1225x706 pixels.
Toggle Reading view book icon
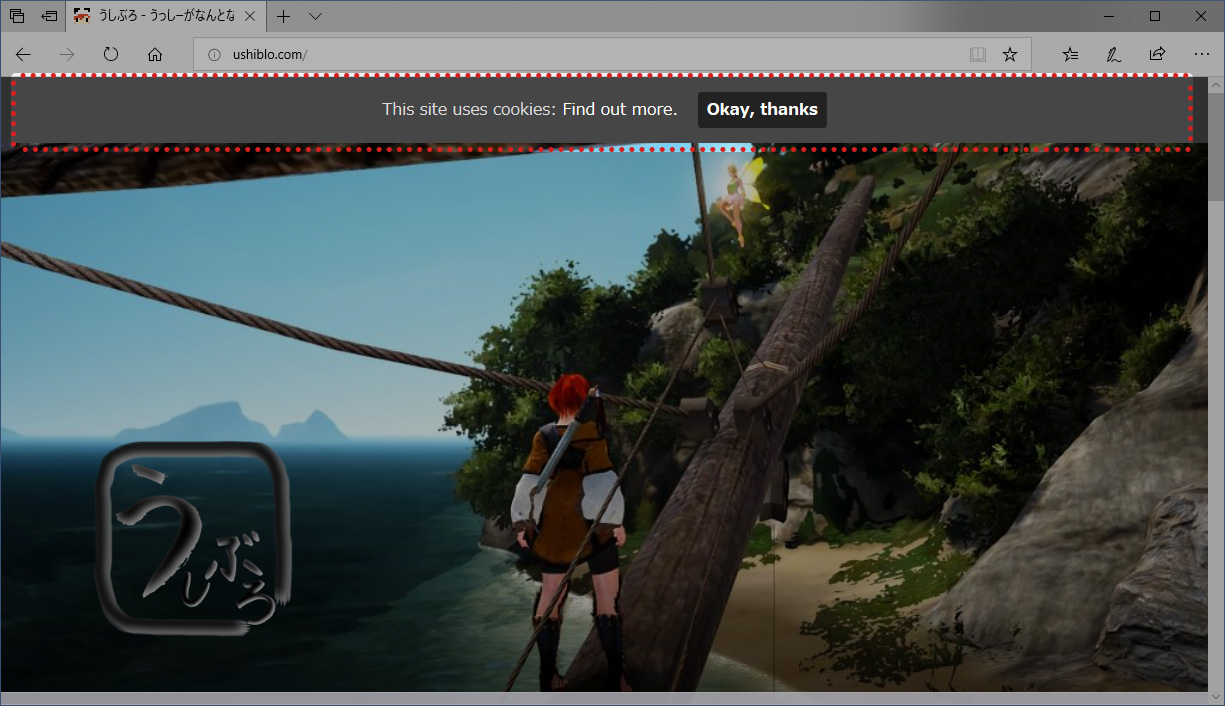pos(977,55)
